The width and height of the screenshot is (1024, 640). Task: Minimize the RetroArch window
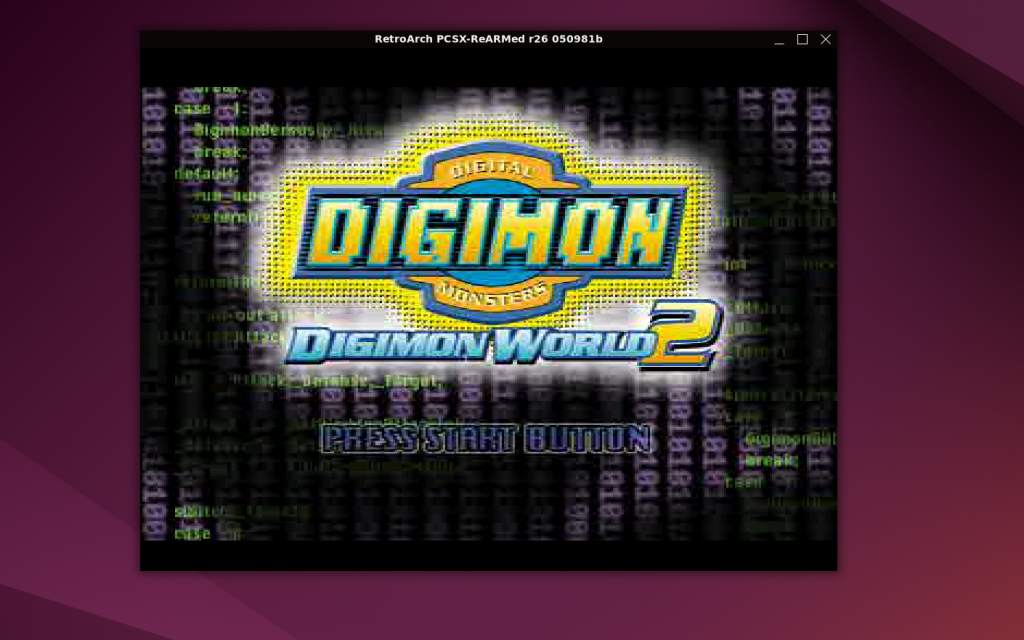coord(779,39)
